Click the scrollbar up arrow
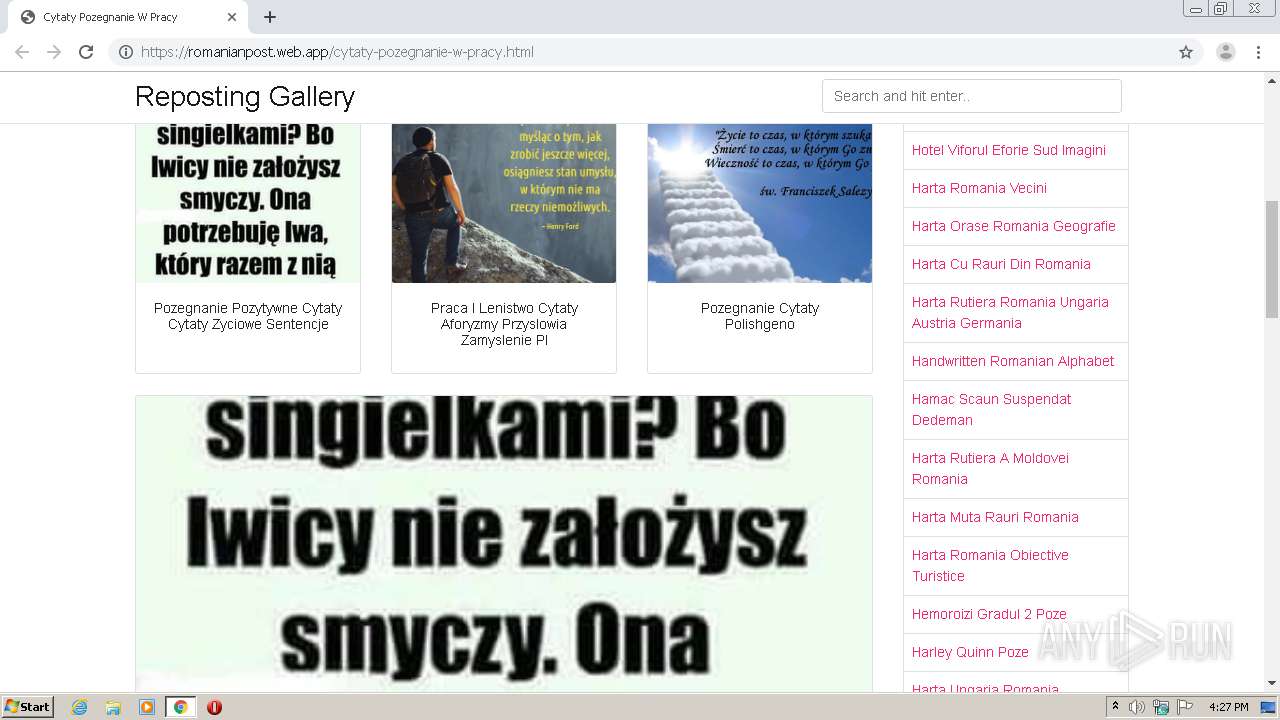This screenshot has width=1280, height=720. [x=1272, y=80]
